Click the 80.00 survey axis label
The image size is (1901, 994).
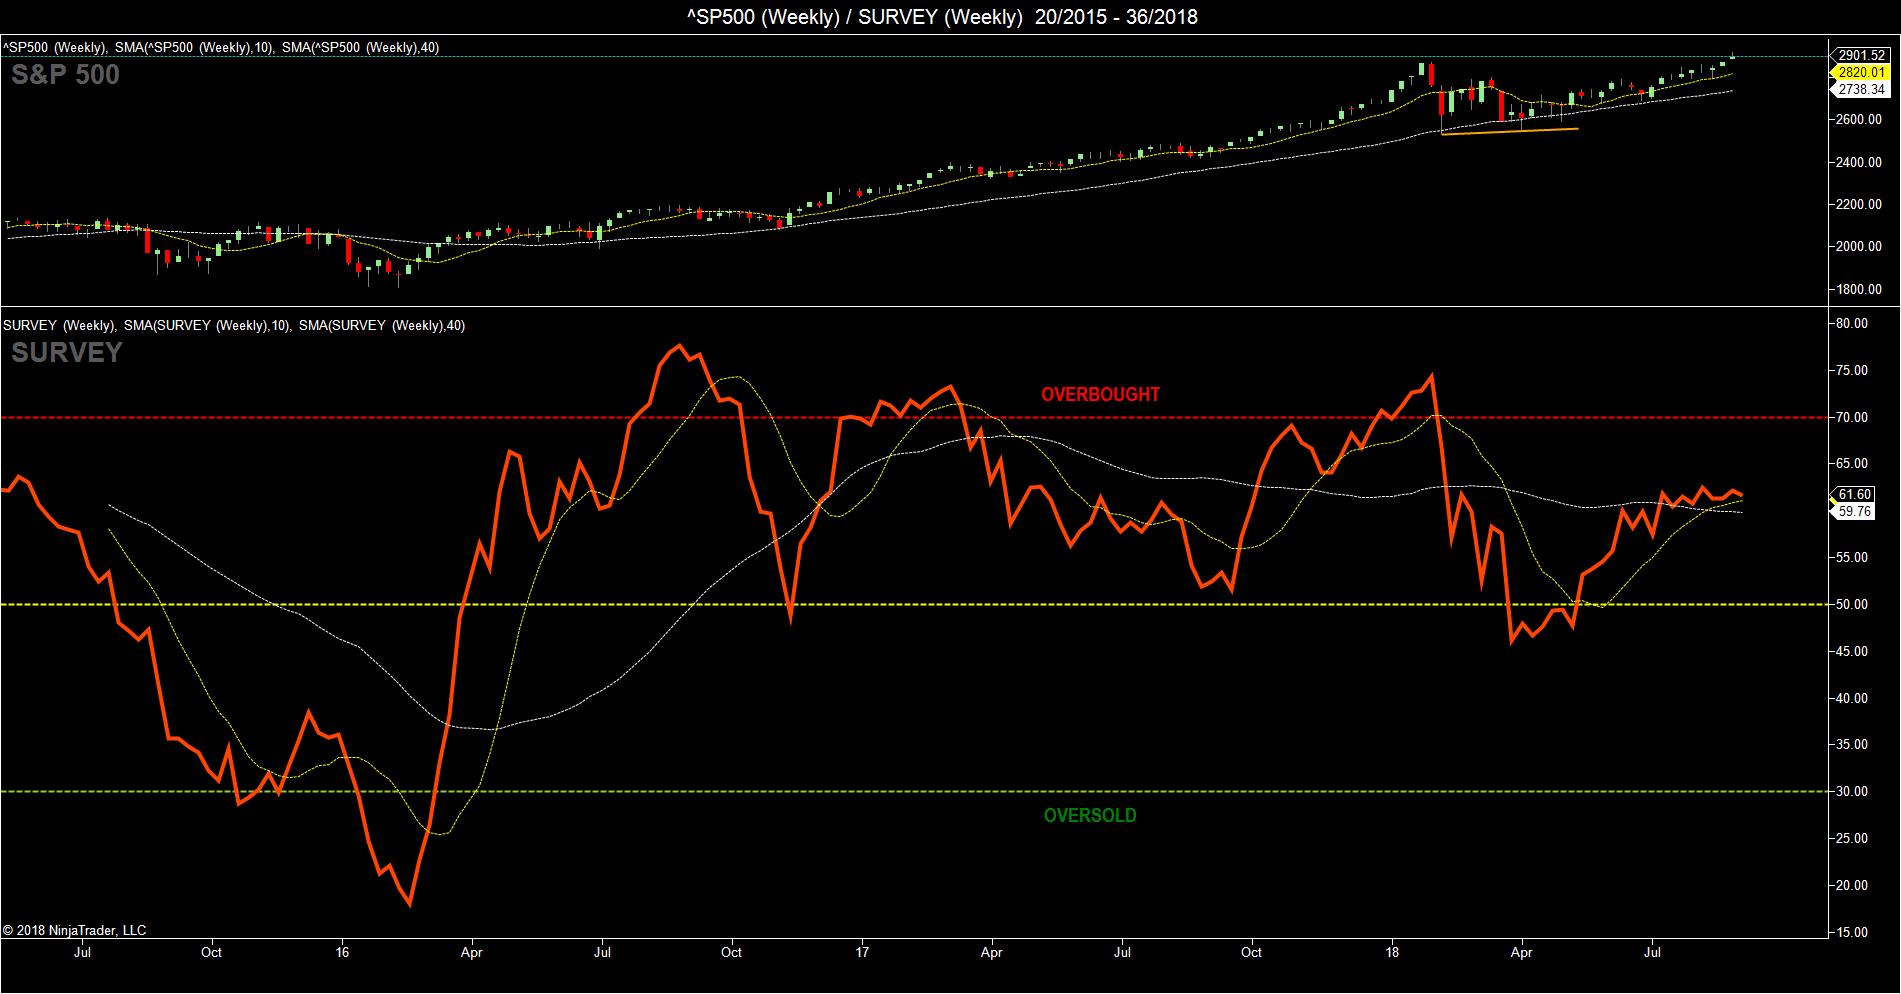tap(1853, 324)
